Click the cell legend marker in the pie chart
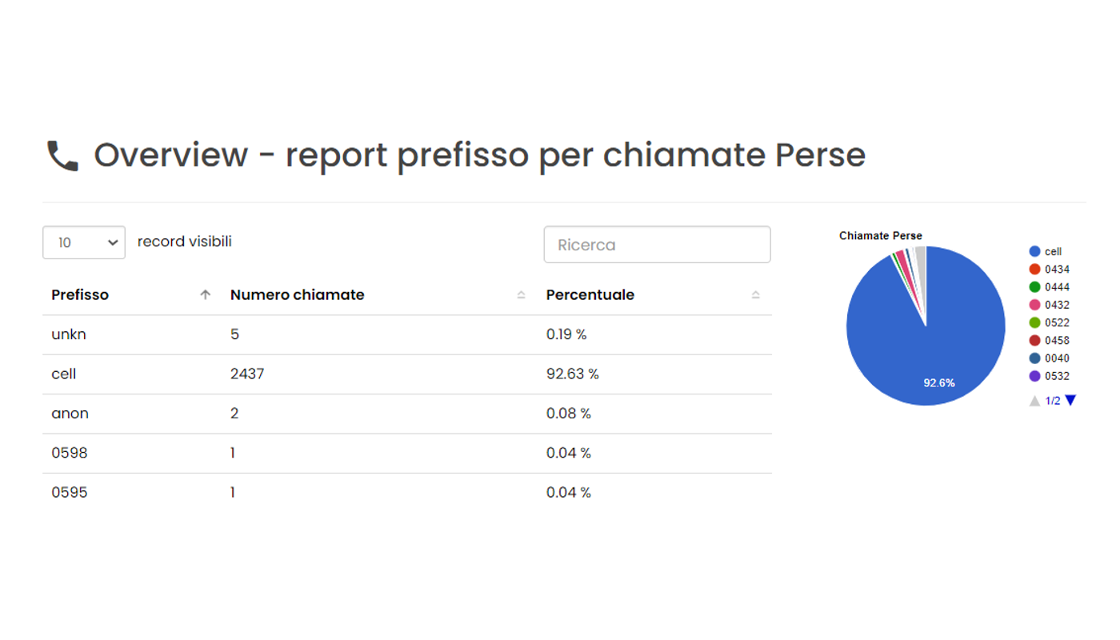The image size is (1120, 640). click(1033, 251)
